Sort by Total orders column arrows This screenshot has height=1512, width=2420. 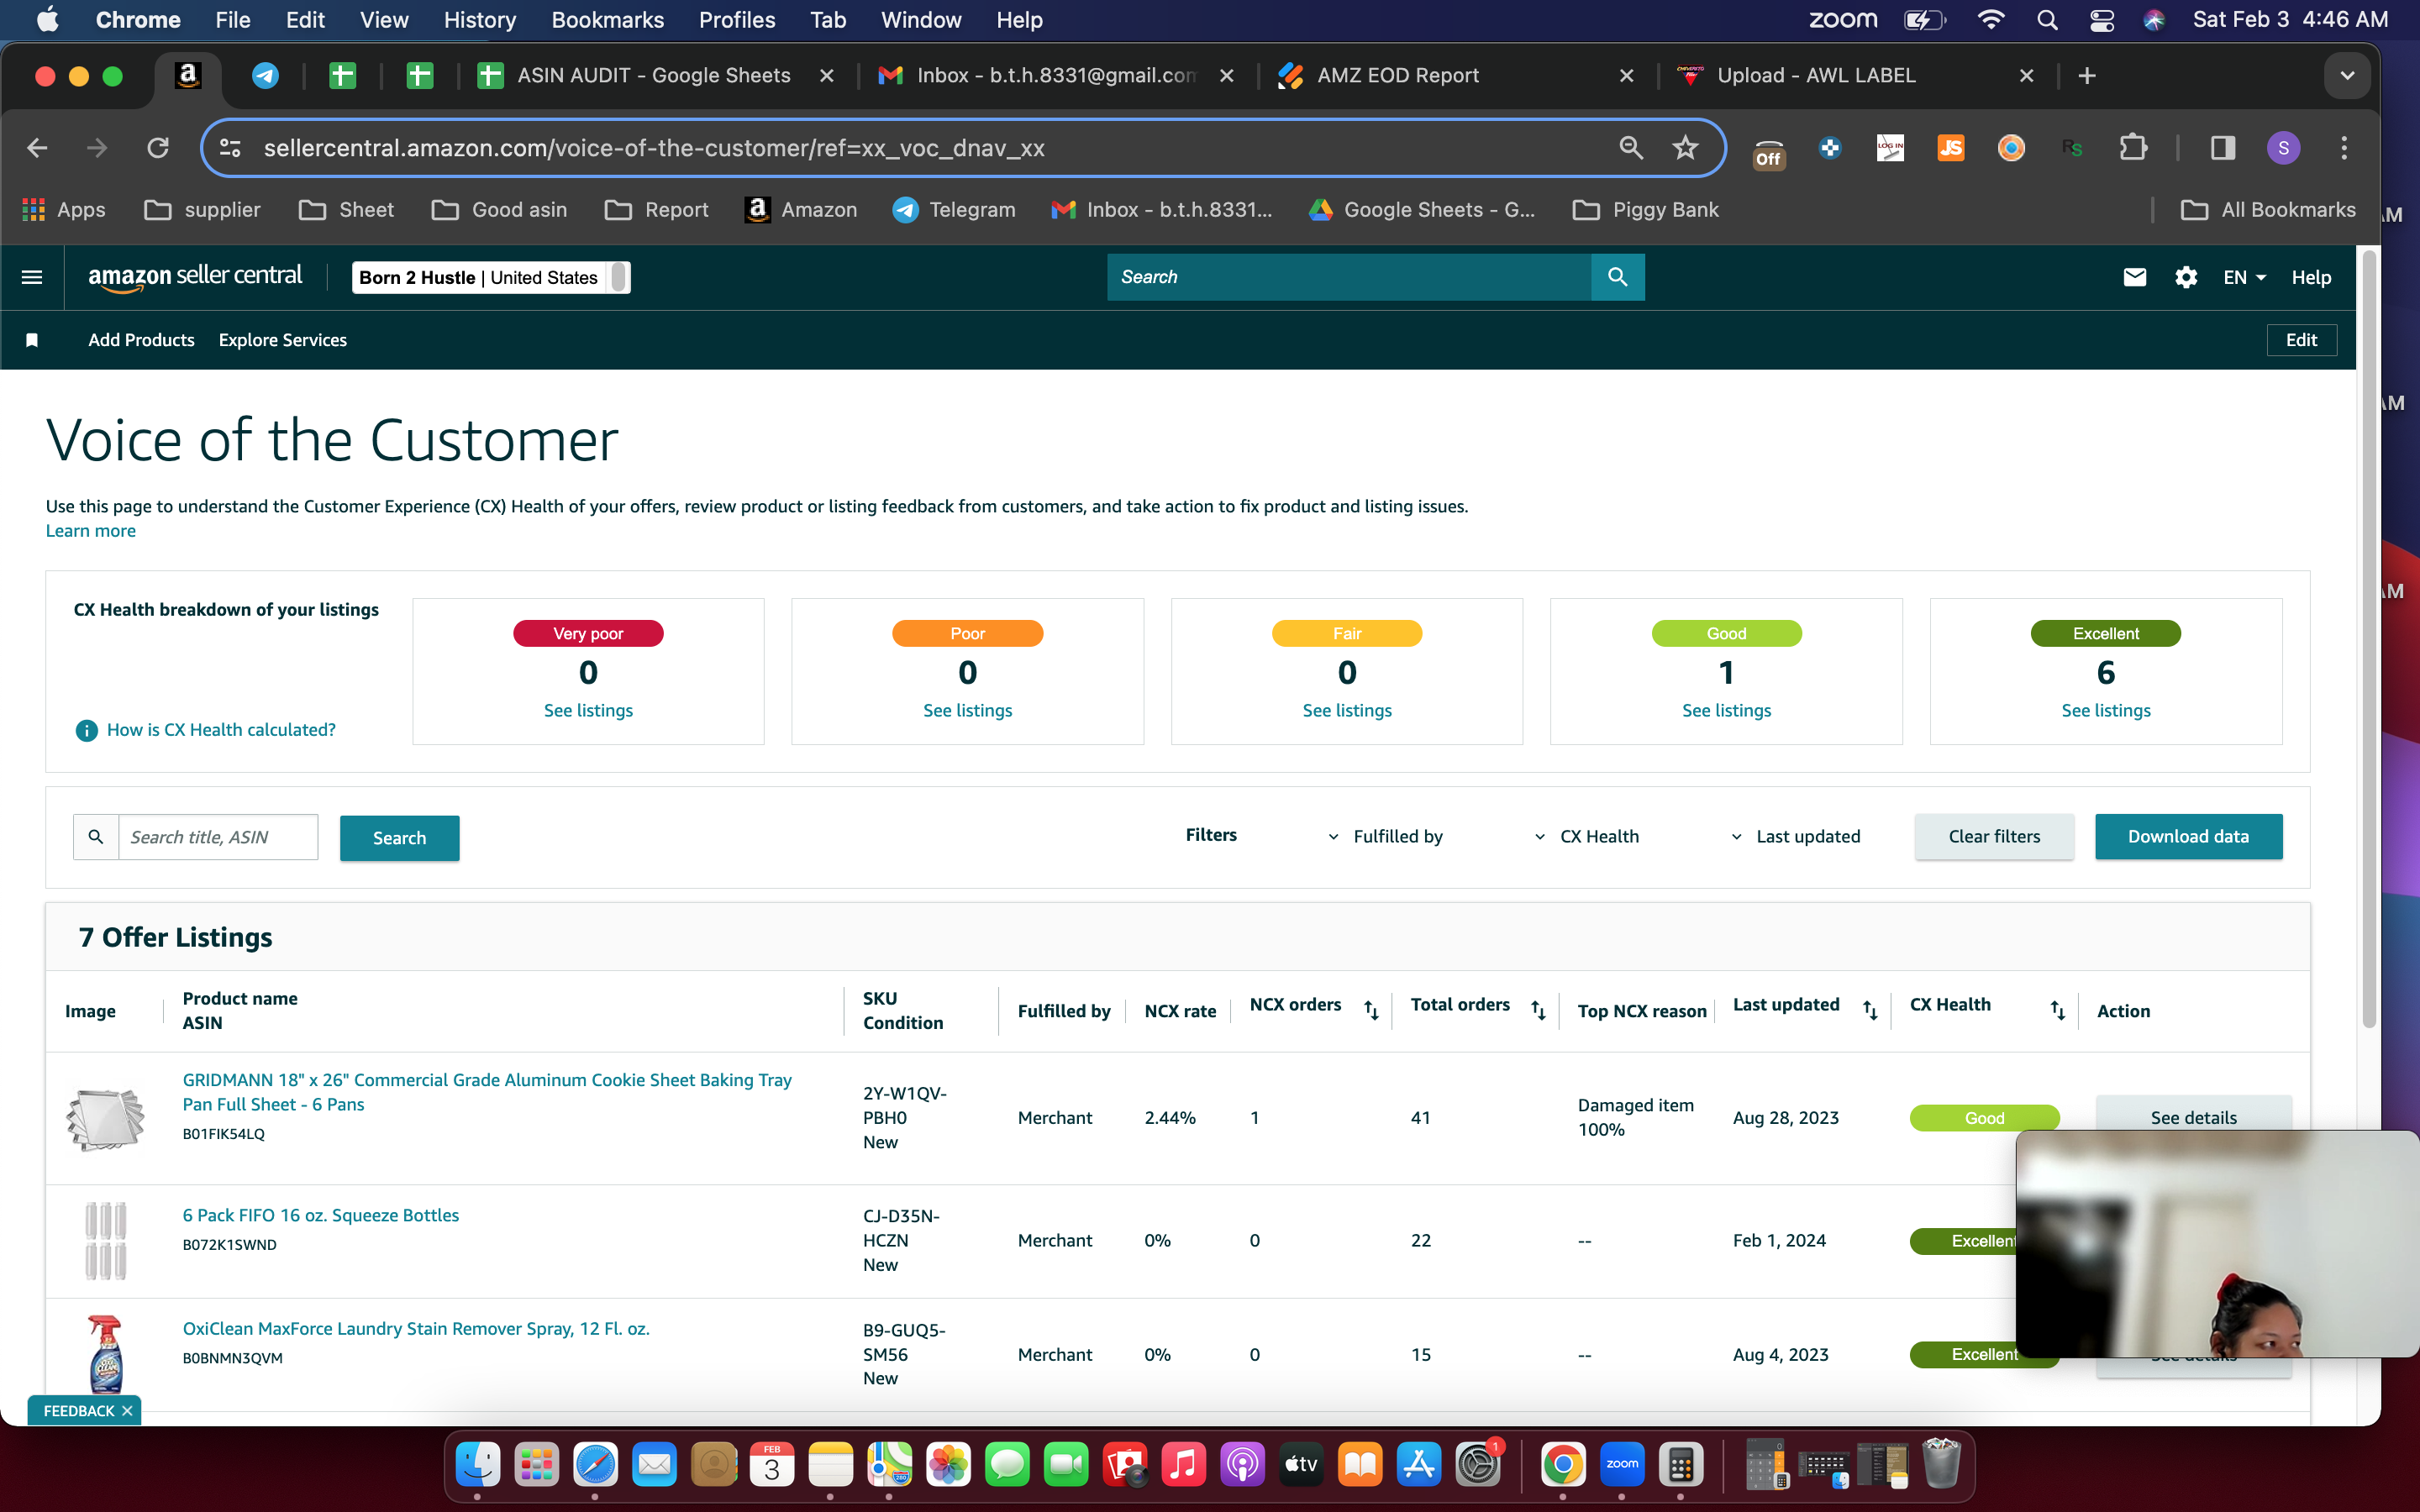1538,1010
